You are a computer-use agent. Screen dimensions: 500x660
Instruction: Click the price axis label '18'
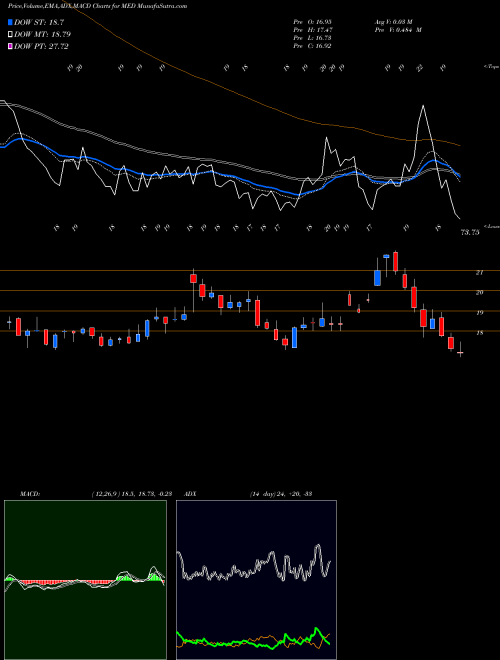pos(479,333)
